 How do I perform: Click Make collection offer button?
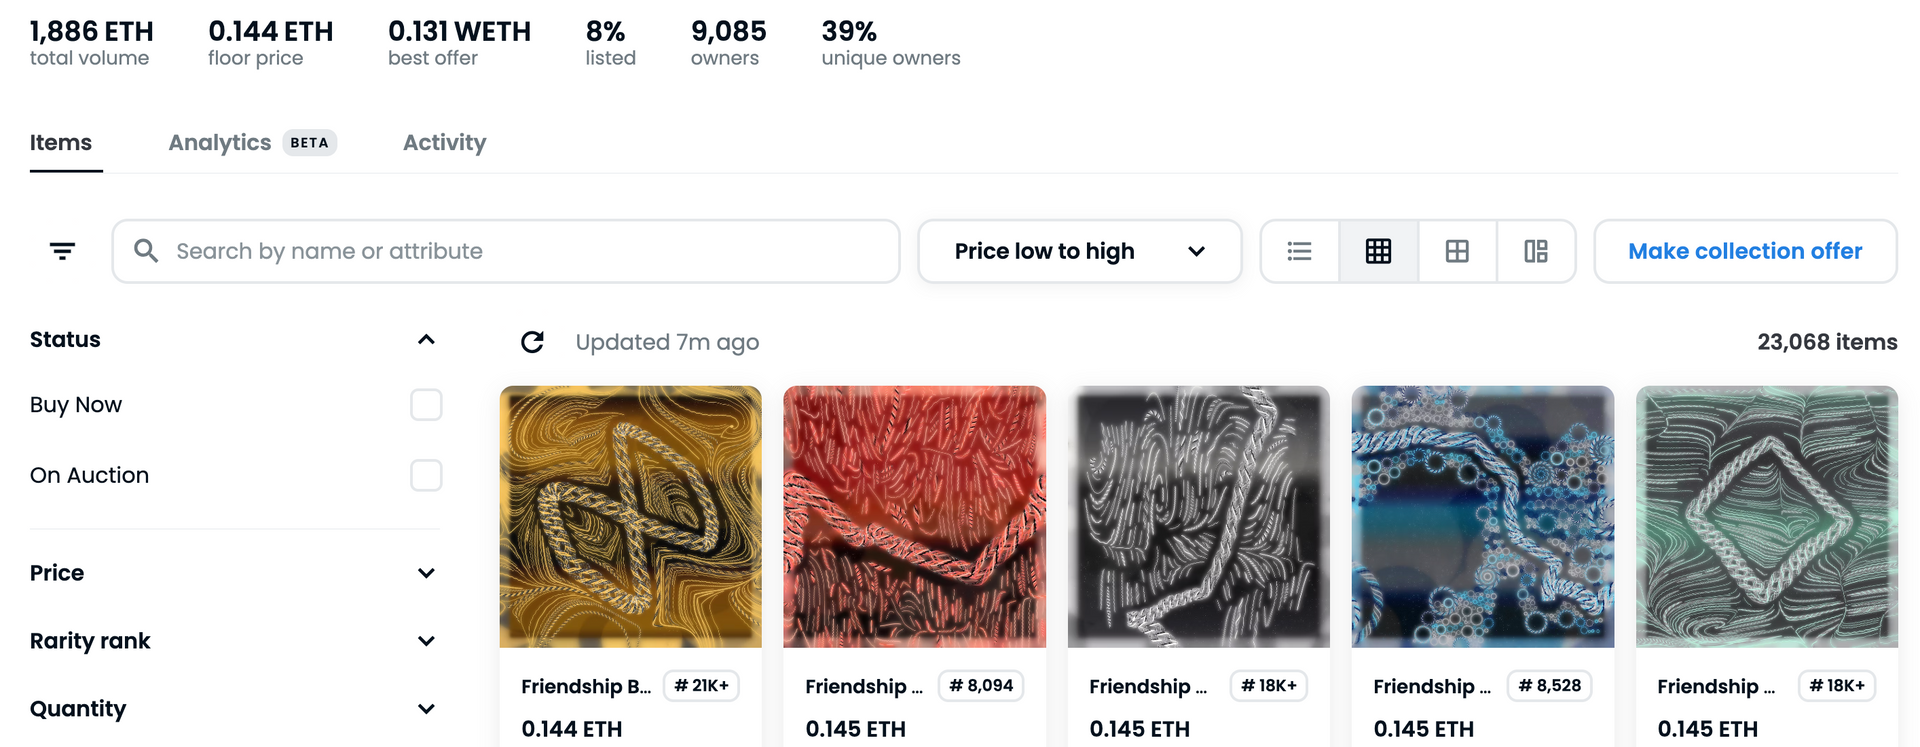tap(1745, 251)
